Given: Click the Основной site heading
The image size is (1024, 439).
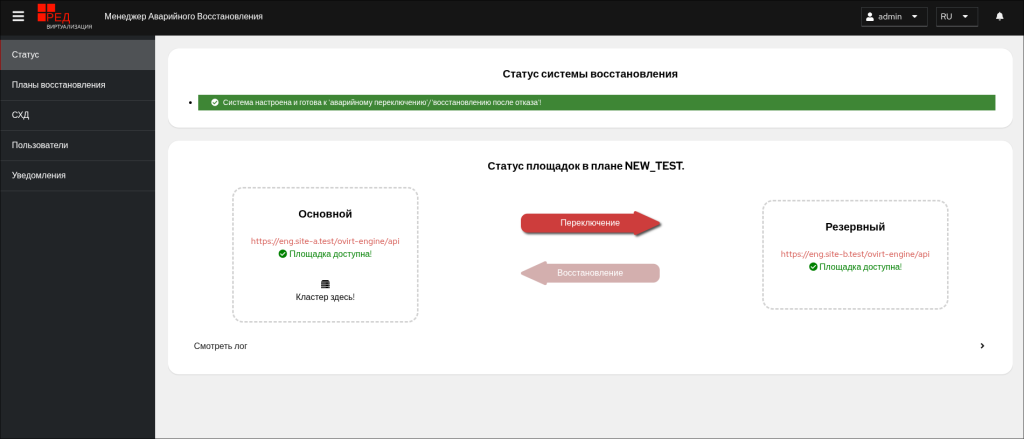Looking at the screenshot, I should click(x=325, y=214).
